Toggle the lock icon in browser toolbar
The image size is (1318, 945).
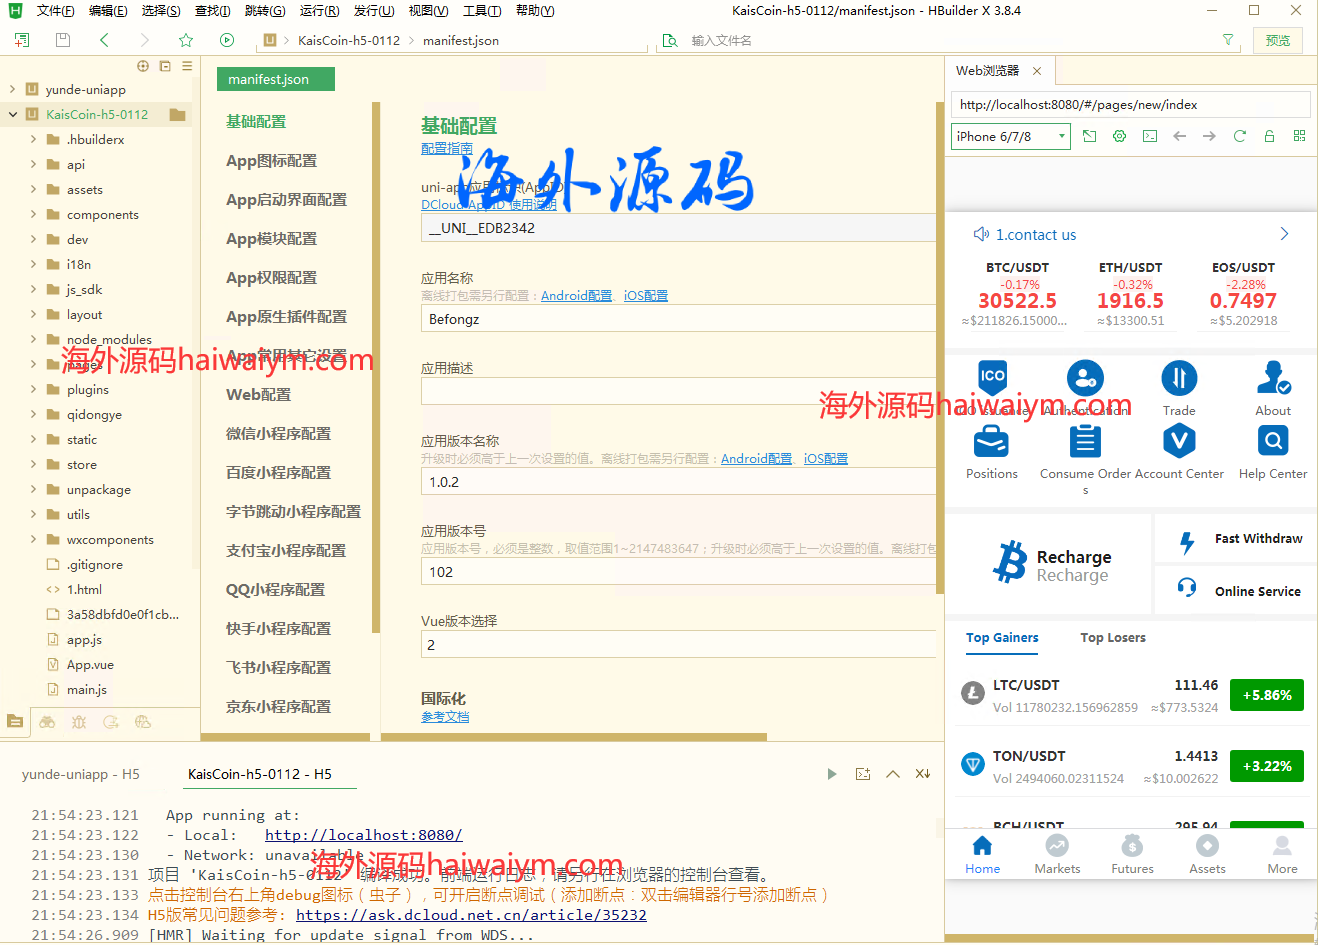tap(1269, 136)
